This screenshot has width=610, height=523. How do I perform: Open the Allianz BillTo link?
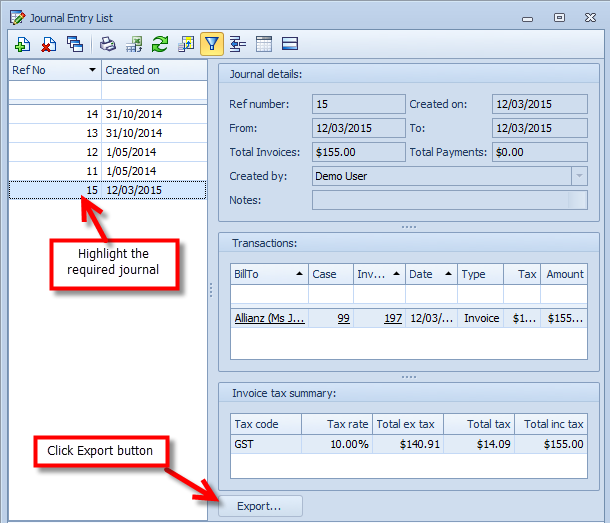tap(268, 318)
